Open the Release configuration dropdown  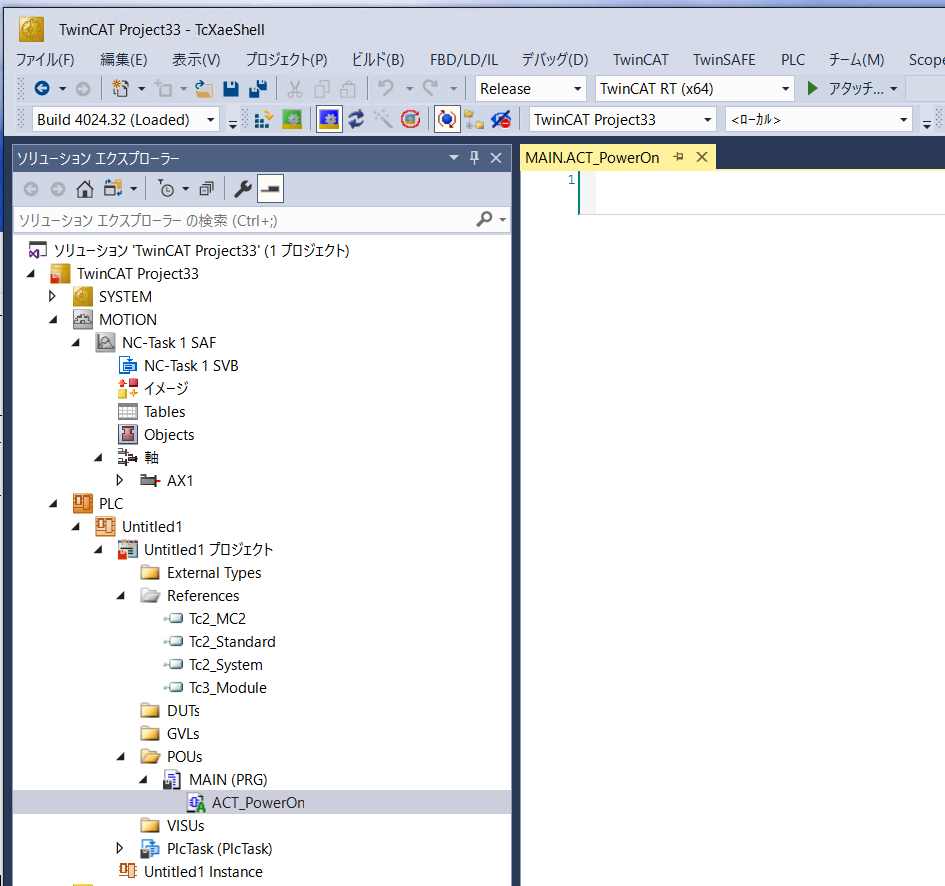577,89
